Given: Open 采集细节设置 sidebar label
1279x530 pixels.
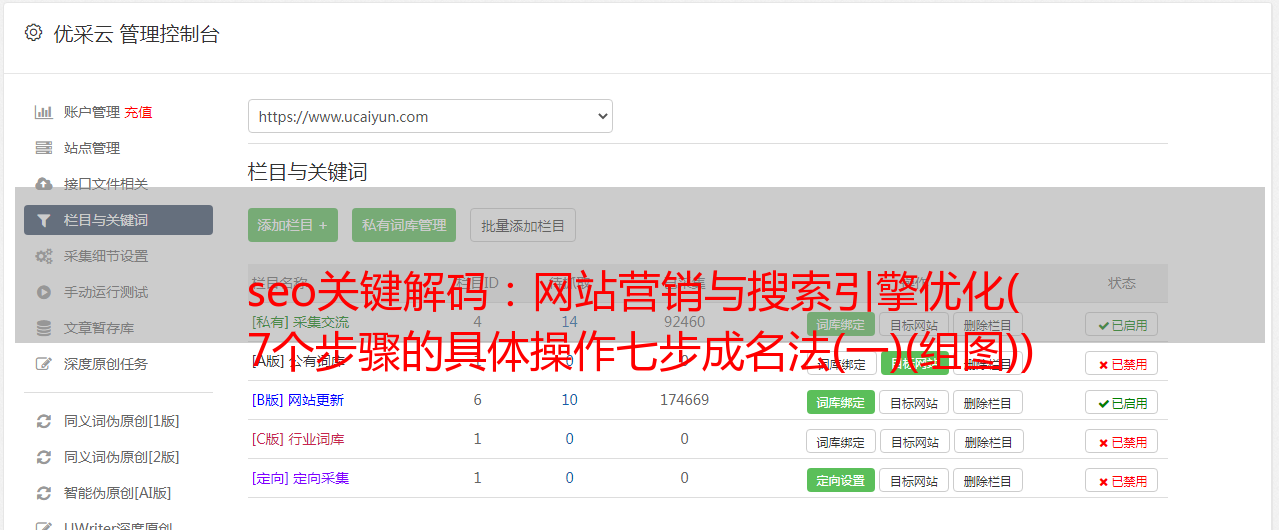Looking at the screenshot, I should coord(106,256).
